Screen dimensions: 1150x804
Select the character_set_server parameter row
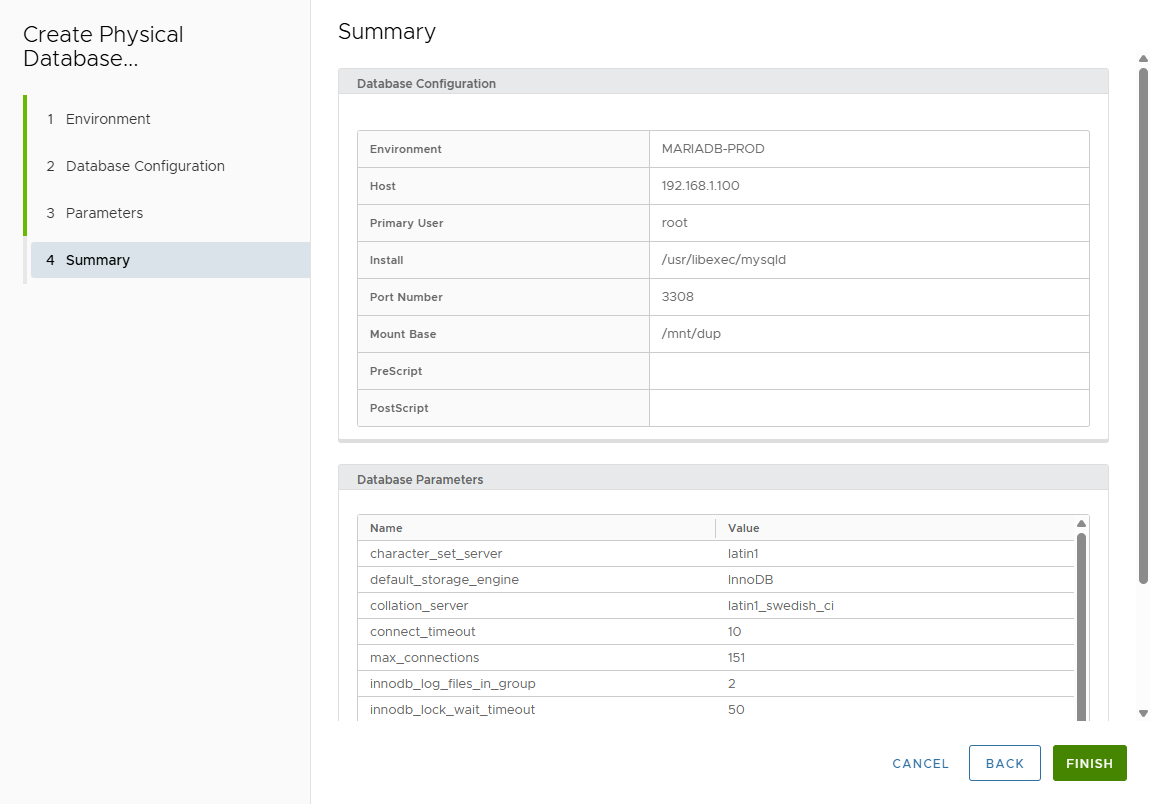[436, 554]
